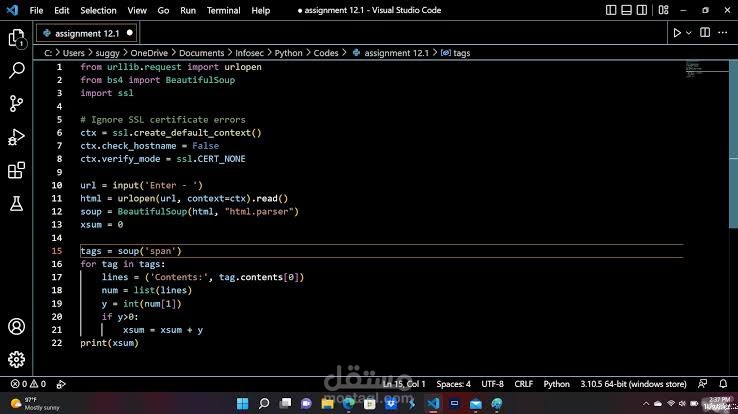
Task: Open the Accounts menu in the activity bar
Action: pyautogui.click(x=16, y=326)
